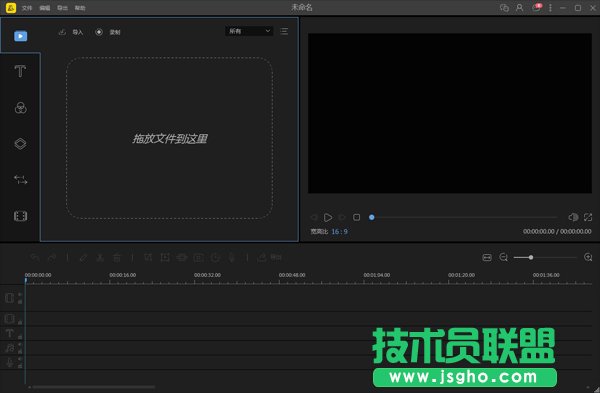Select the pencil Edit tool
The height and width of the screenshot is (393, 600).
coord(83,258)
